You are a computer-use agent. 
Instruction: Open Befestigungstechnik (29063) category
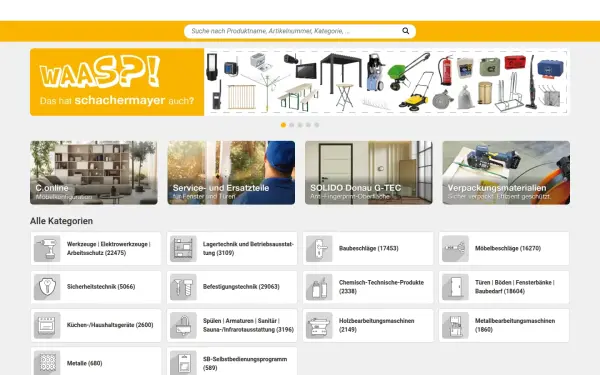[x=232, y=287]
